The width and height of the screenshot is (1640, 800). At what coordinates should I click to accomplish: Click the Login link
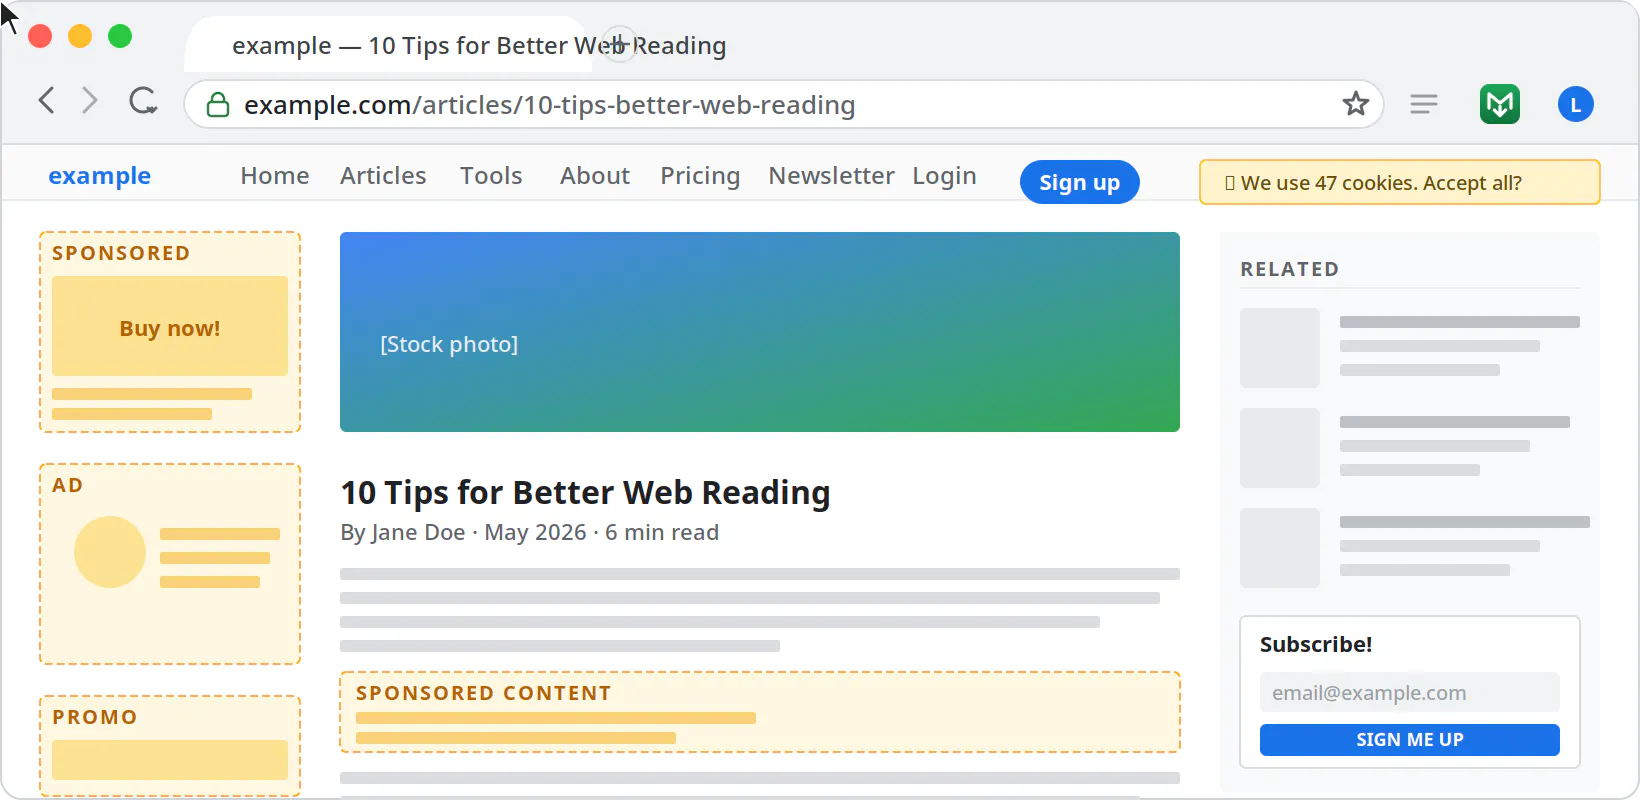click(944, 176)
